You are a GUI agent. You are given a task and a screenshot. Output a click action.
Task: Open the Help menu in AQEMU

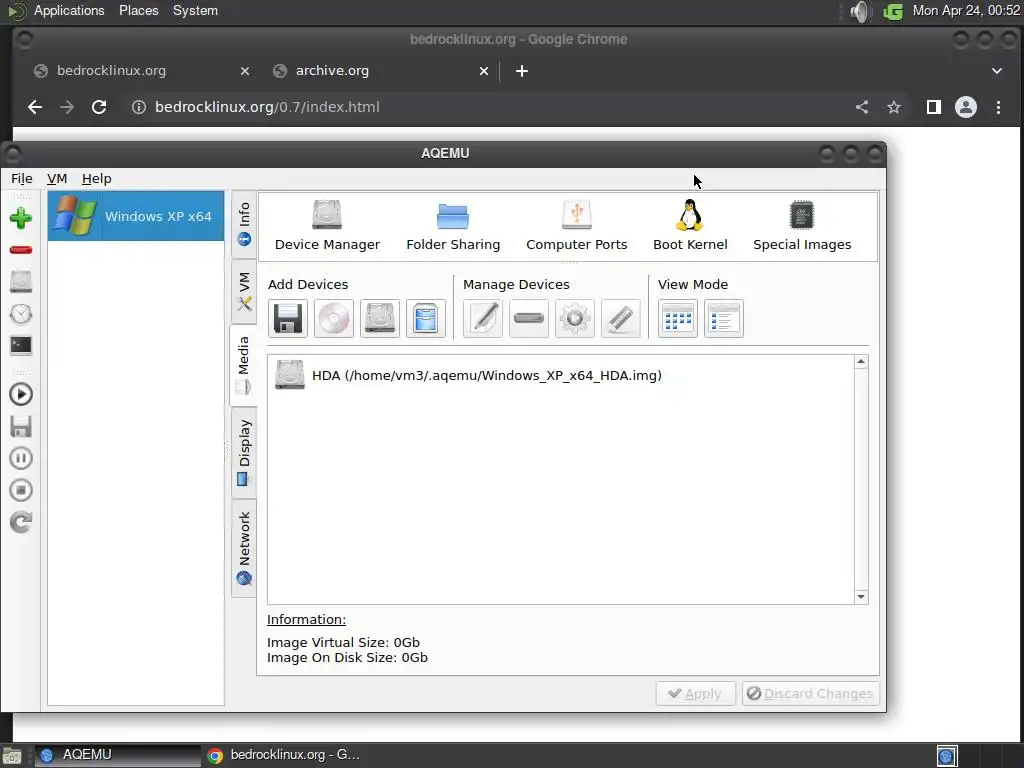click(x=97, y=178)
